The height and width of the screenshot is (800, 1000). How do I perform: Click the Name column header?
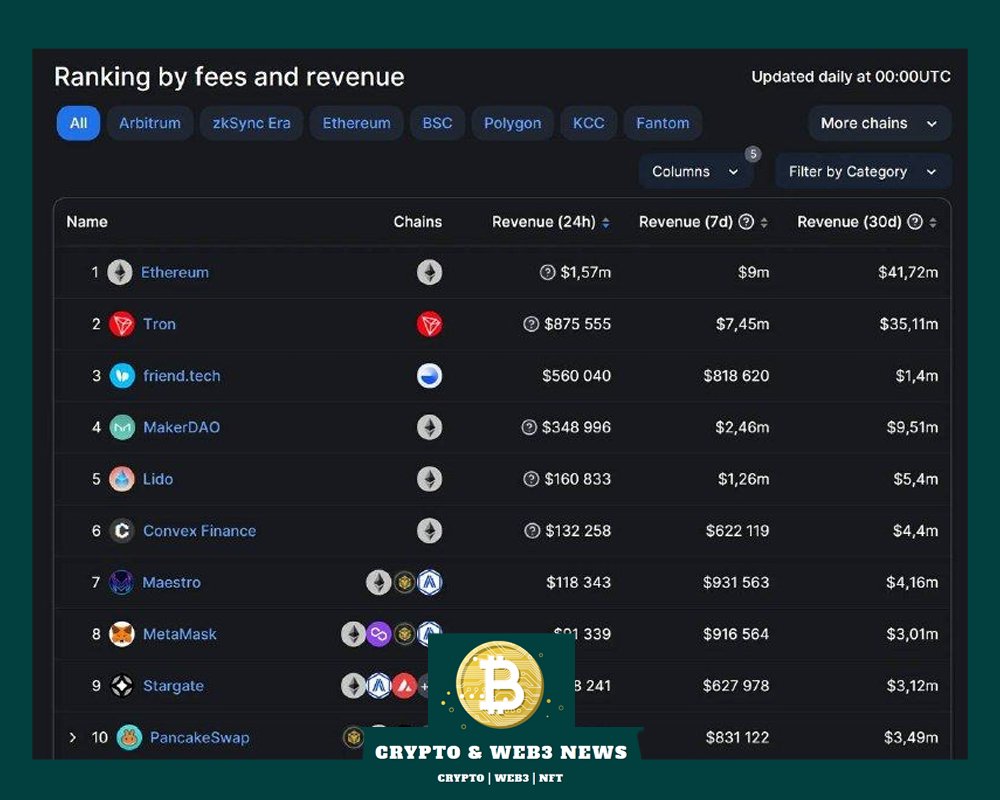87,222
